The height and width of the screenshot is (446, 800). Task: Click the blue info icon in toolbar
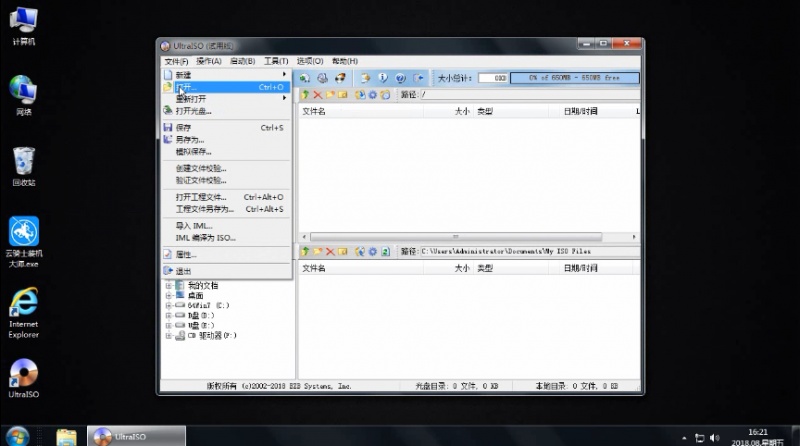click(x=383, y=78)
